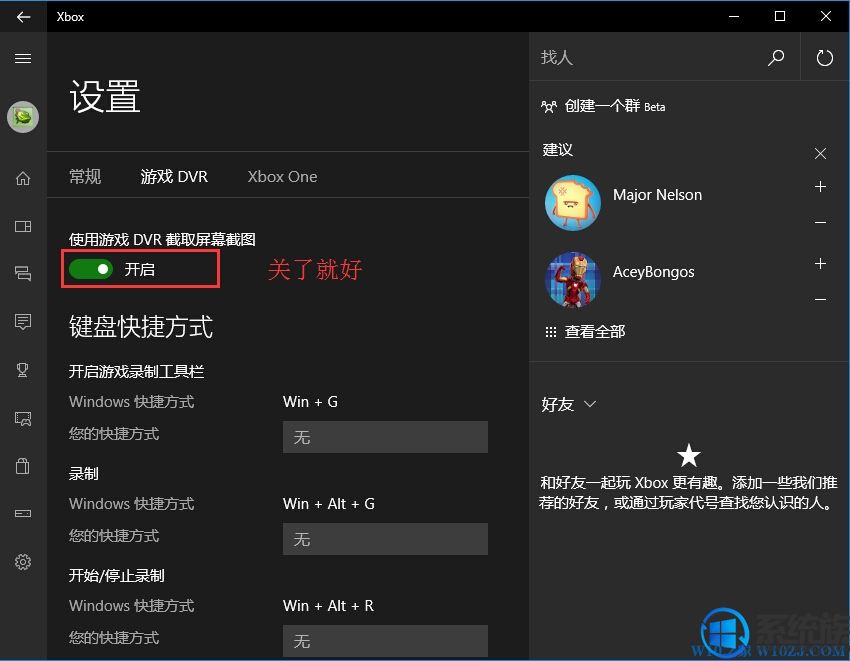Open the Achievements trophy icon
850x661 pixels.
23,370
